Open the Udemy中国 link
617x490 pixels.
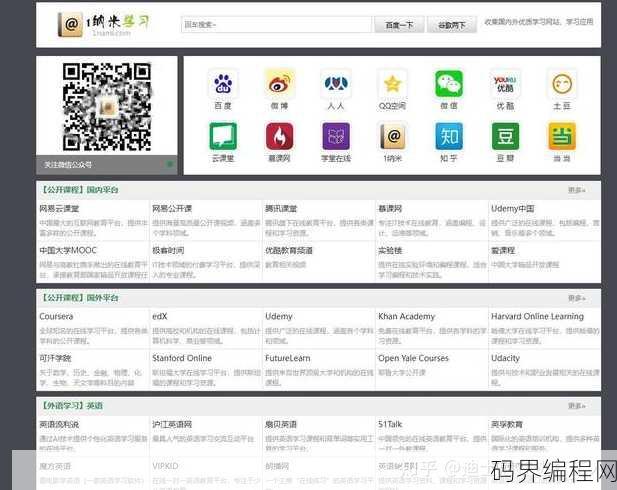click(513, 209)
